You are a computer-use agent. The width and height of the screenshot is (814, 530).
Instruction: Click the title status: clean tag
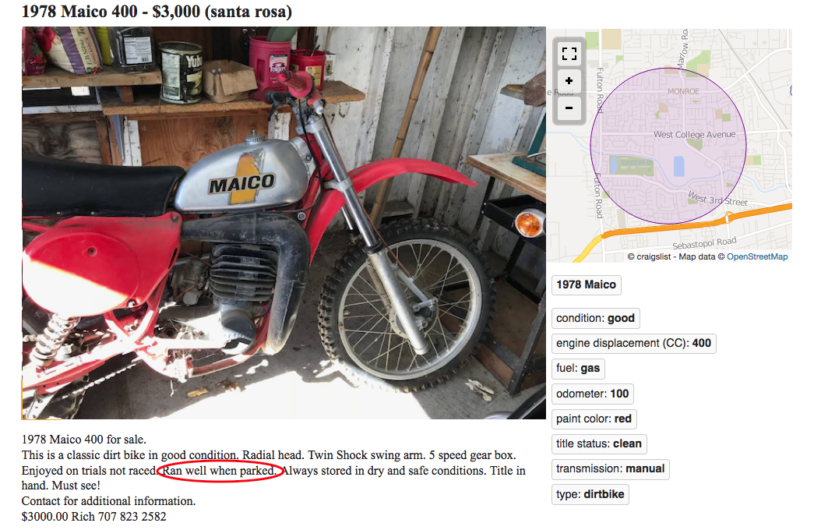coord(599,444)
